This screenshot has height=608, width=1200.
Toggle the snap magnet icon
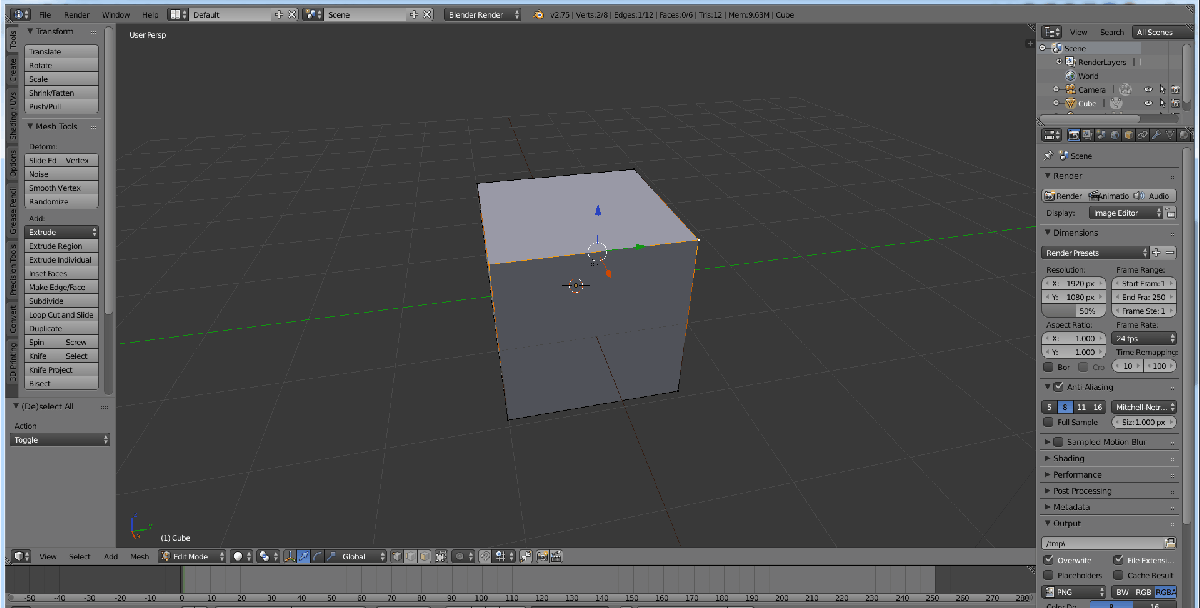pos(484,556)
